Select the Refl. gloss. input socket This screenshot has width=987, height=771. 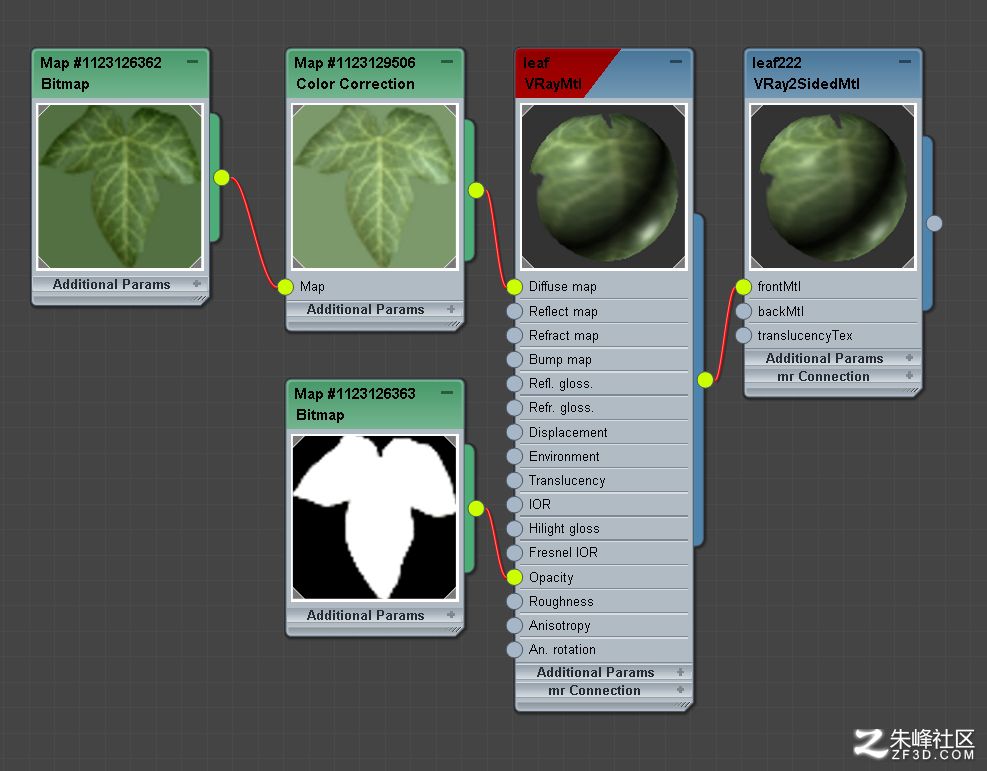point(514,384)
